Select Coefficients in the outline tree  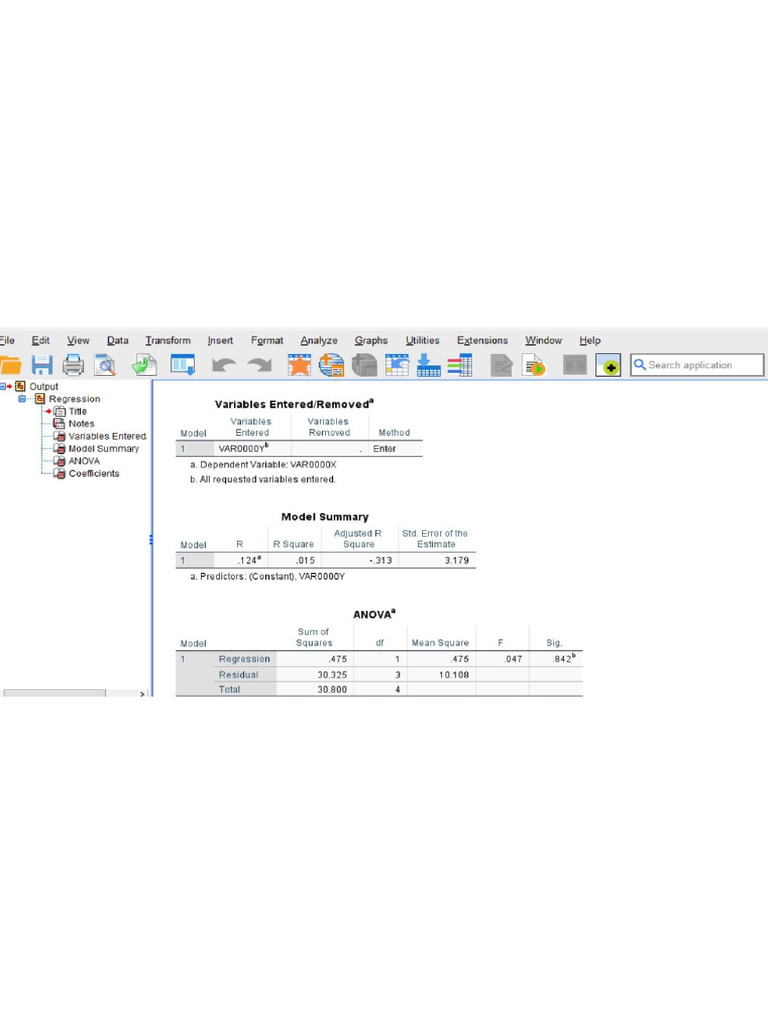[x=94, y=473]
